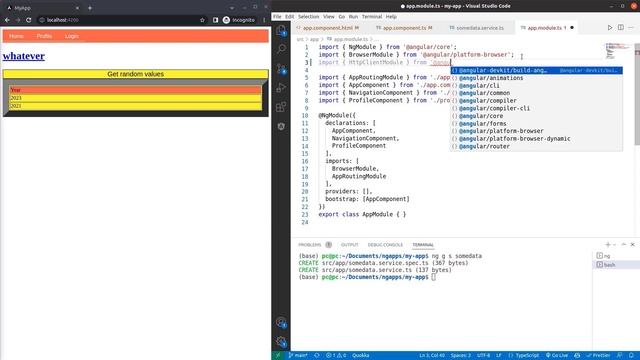
Task: Select @angular/animations suggestion
Action: [536, 78]
